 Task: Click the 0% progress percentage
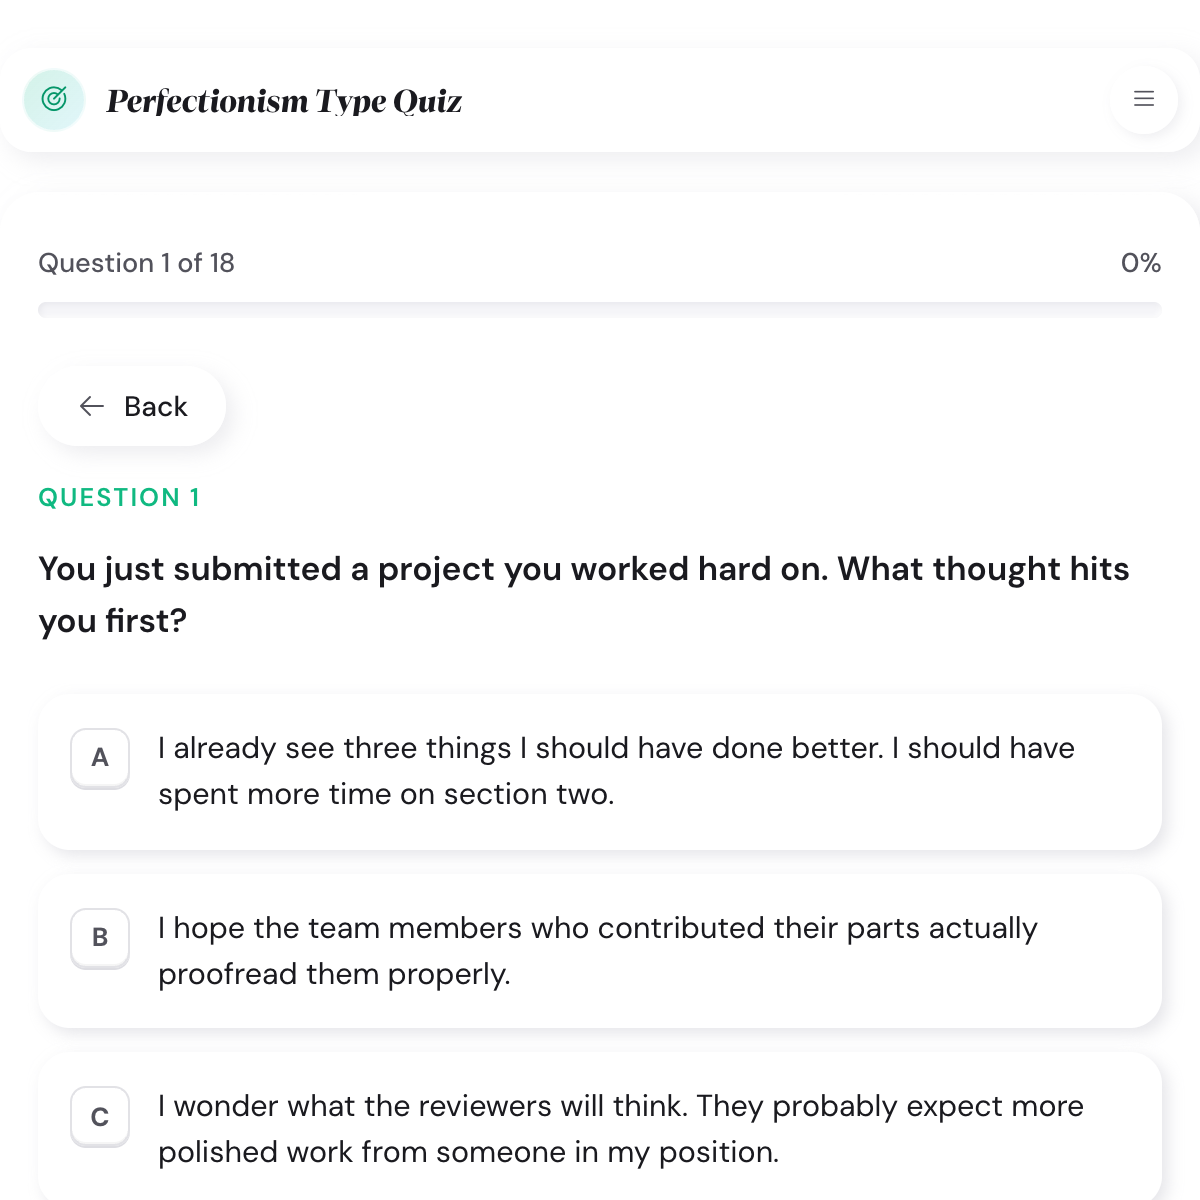click(1140, 263)
